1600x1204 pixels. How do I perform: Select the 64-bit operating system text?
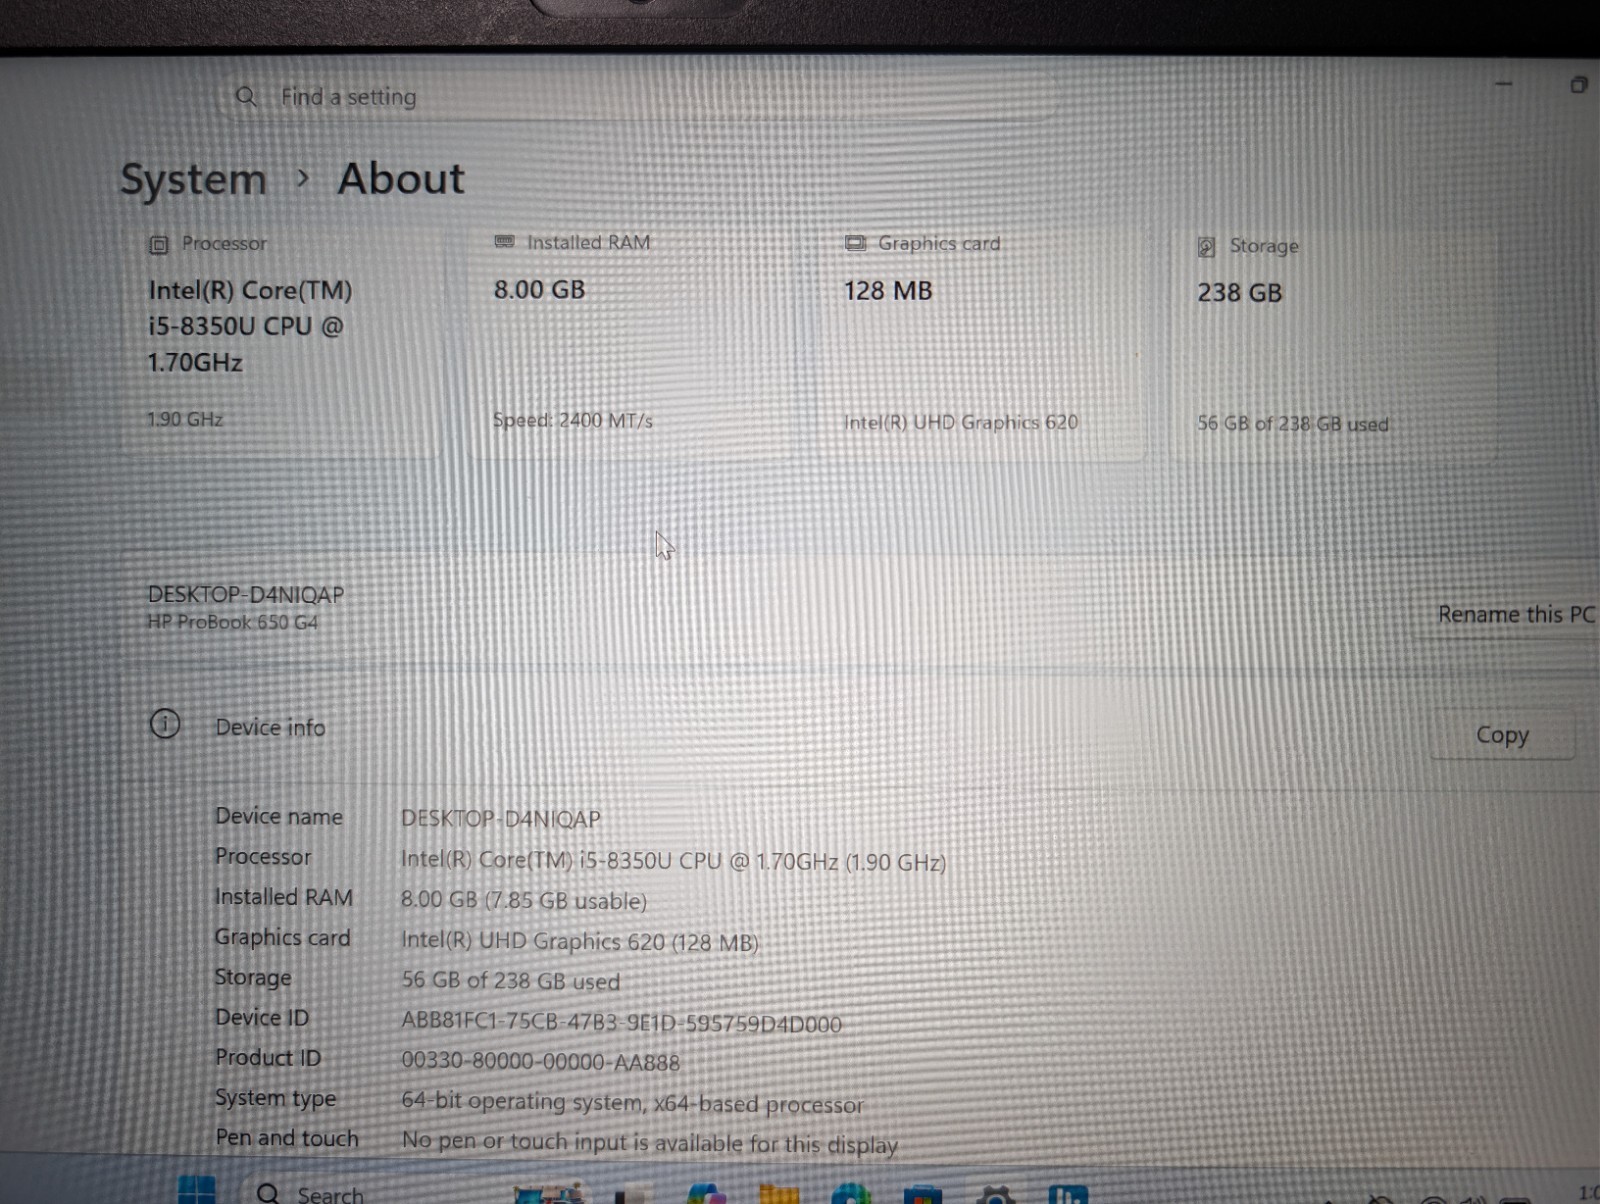click(x=632, y=1103)
